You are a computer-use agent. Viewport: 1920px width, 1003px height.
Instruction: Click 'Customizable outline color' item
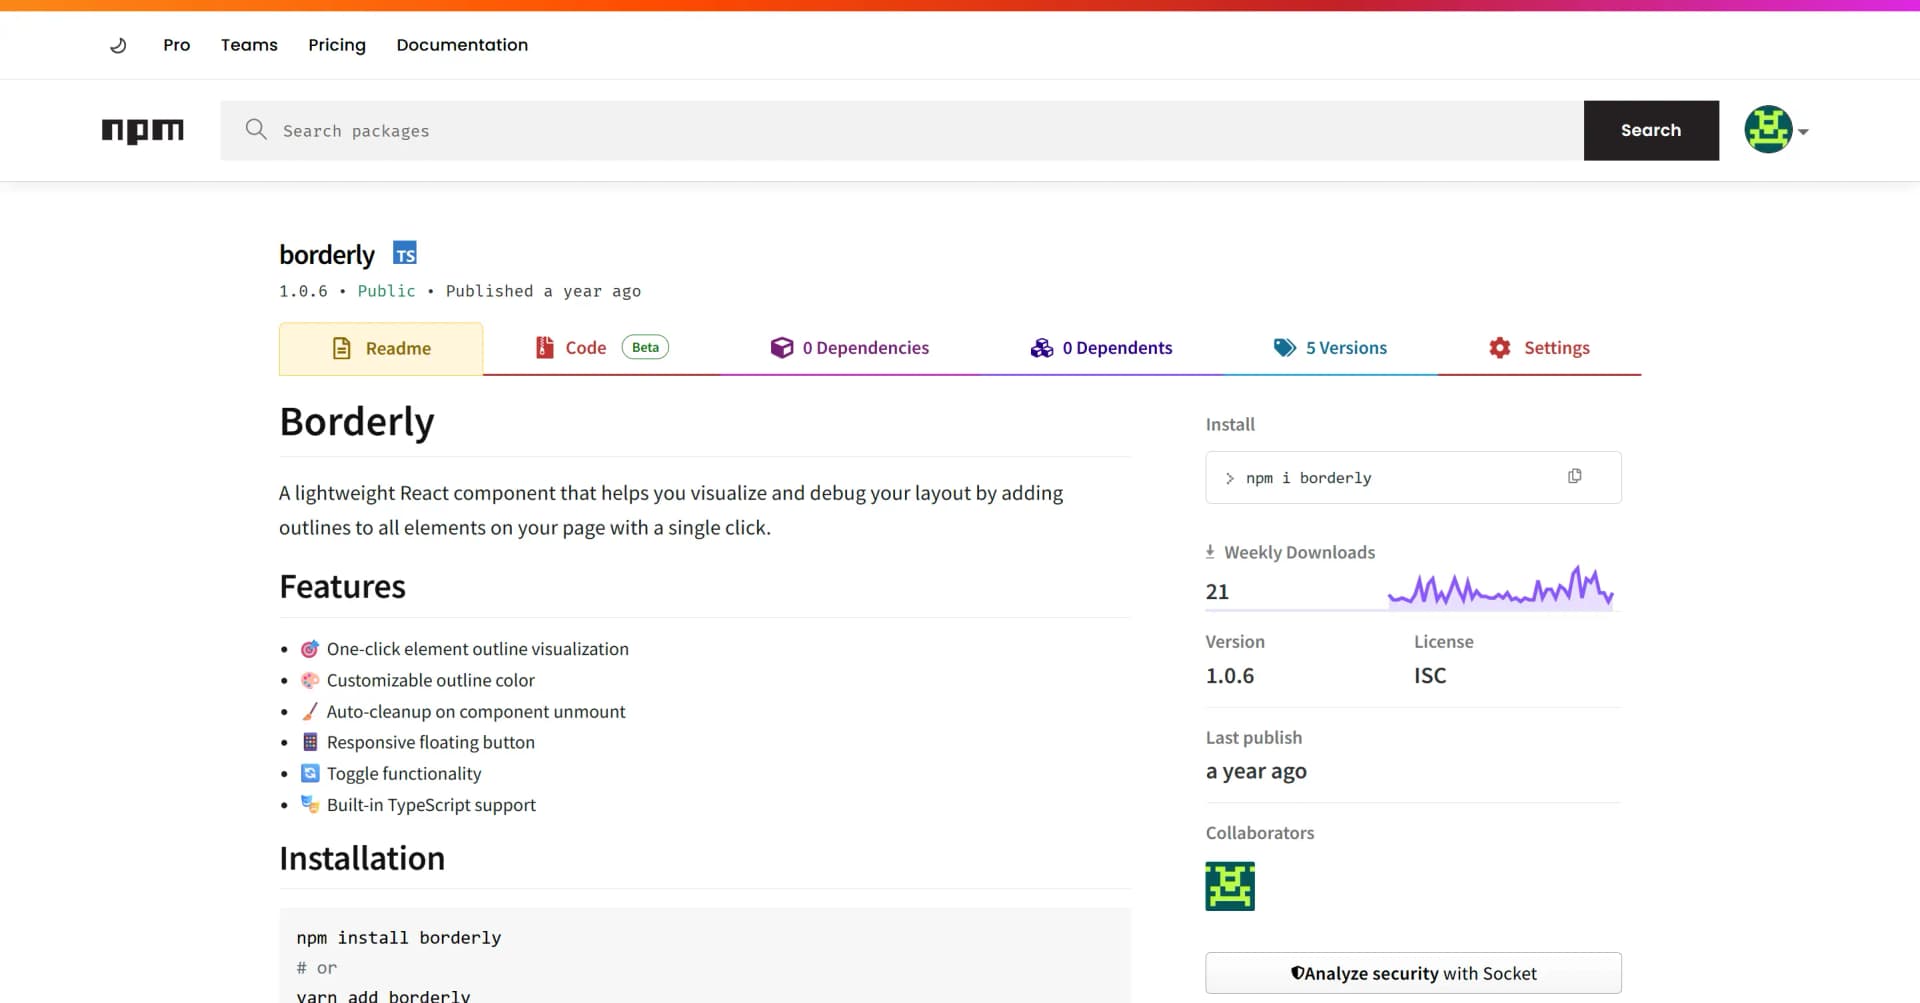click(x=431, y=680)
